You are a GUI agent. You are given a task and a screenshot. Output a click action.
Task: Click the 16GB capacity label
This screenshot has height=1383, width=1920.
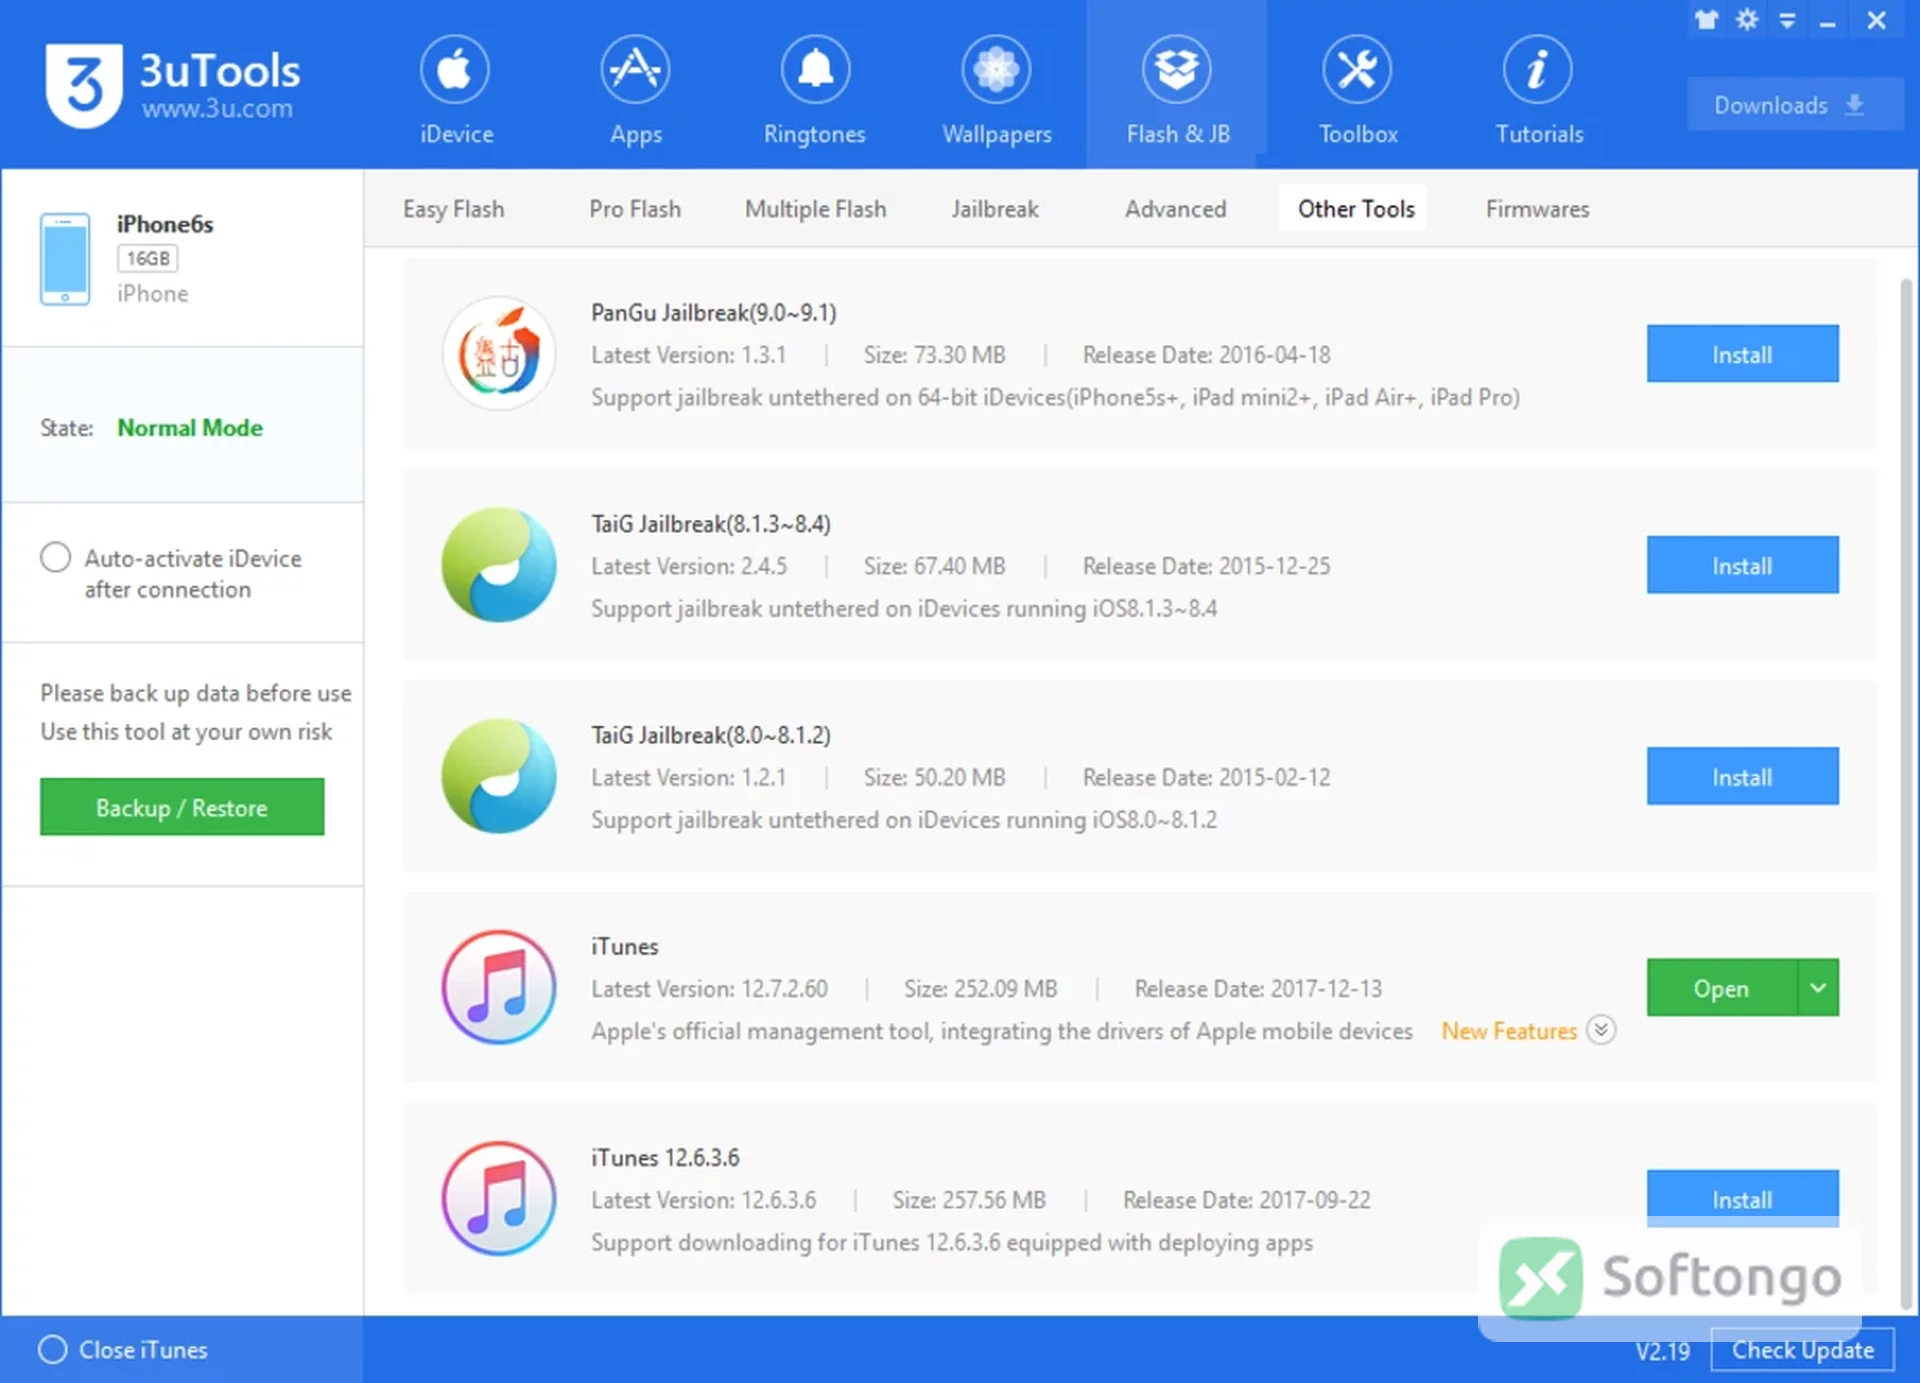pos(148,258)
